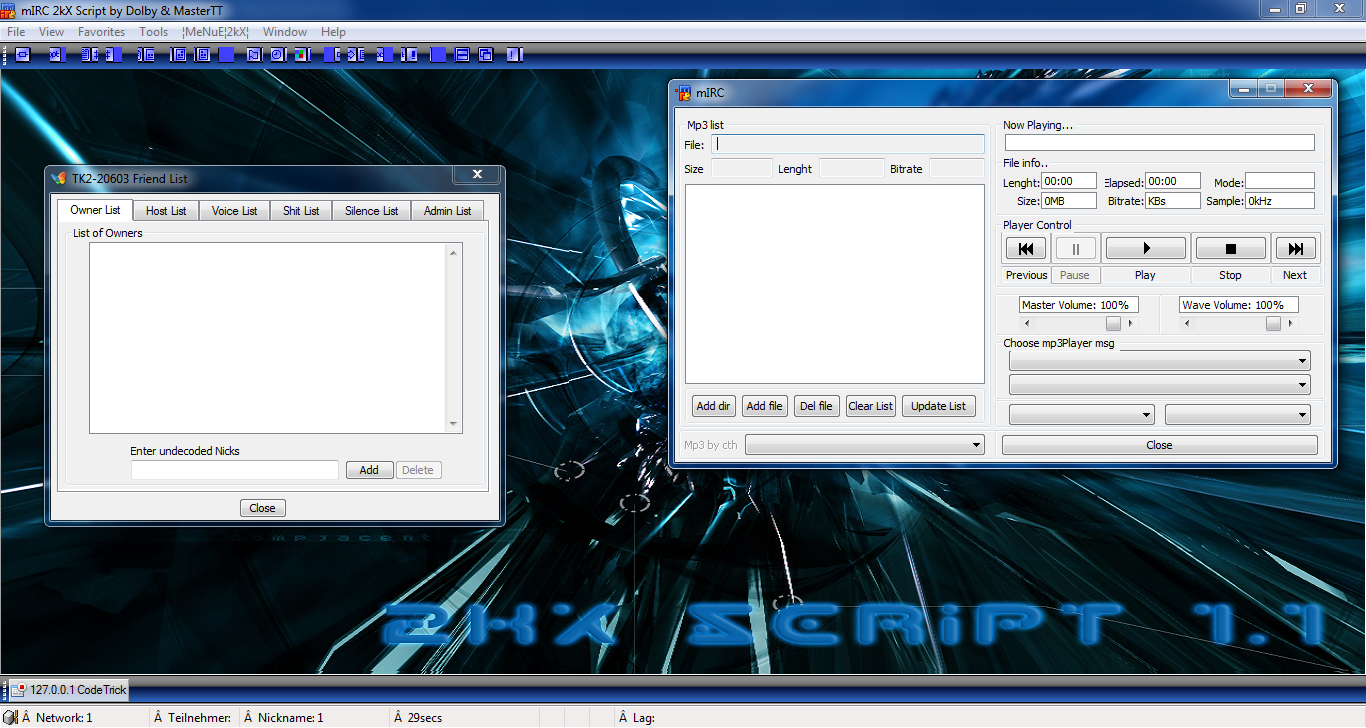Click the wide Close button in the mp3 player
Screen dimensions: 1366x728
[x=1160, y=445]
